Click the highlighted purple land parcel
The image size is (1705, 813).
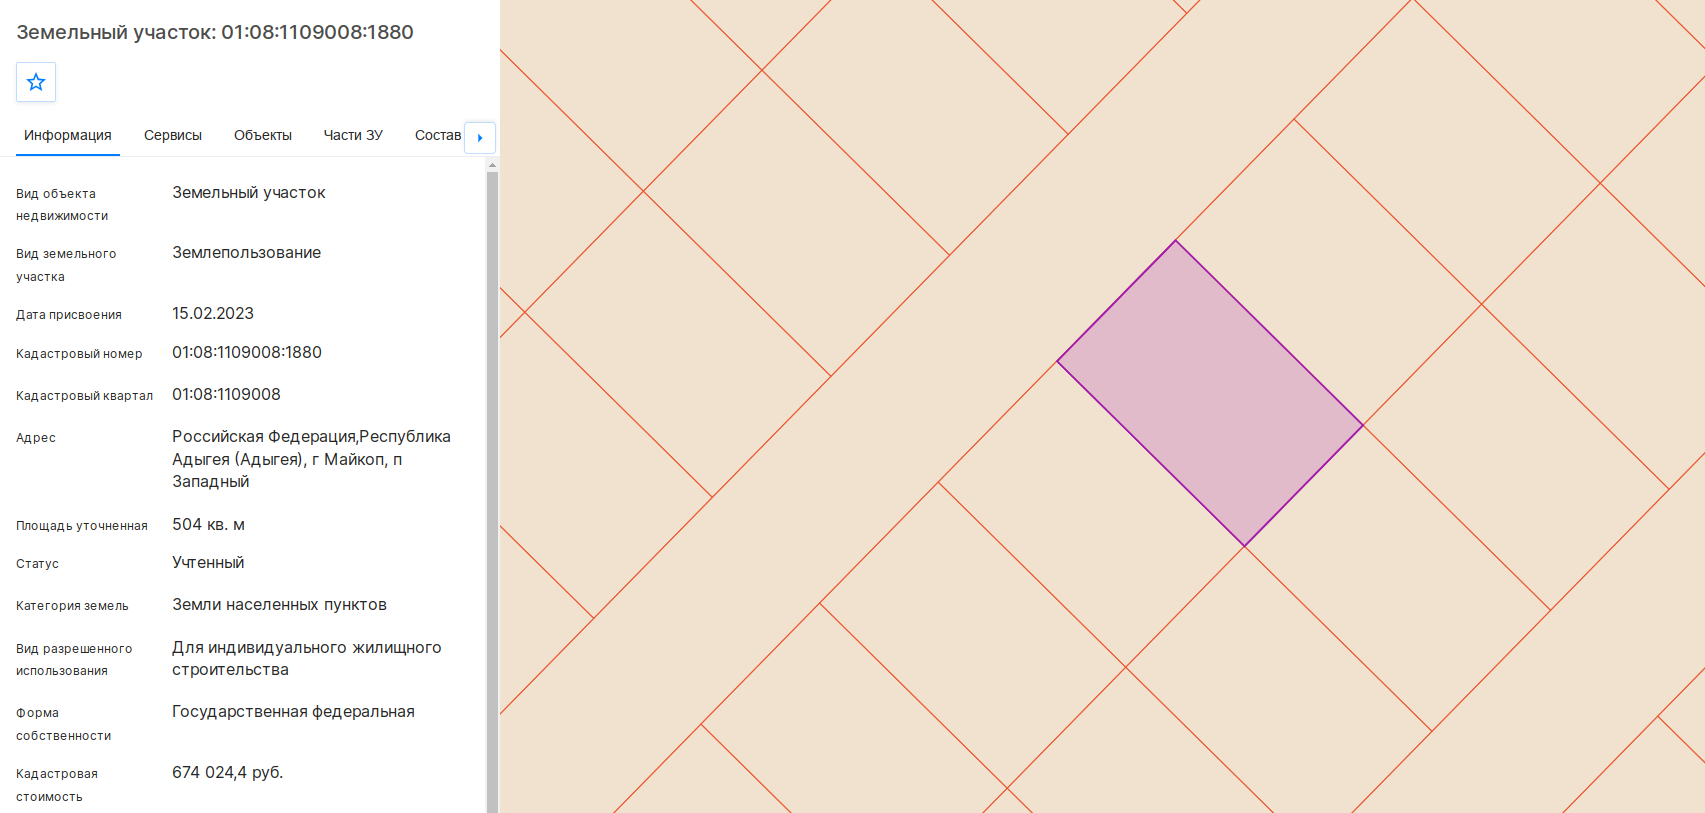coord(1210,393)
